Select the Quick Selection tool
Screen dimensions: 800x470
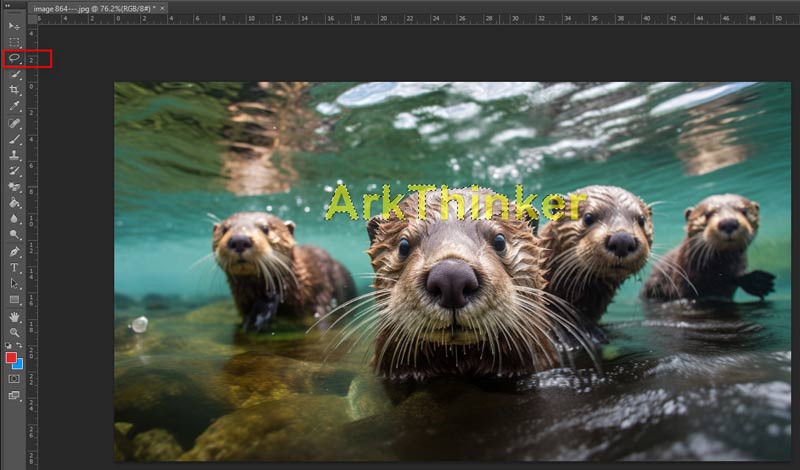[x=14, y=75]
